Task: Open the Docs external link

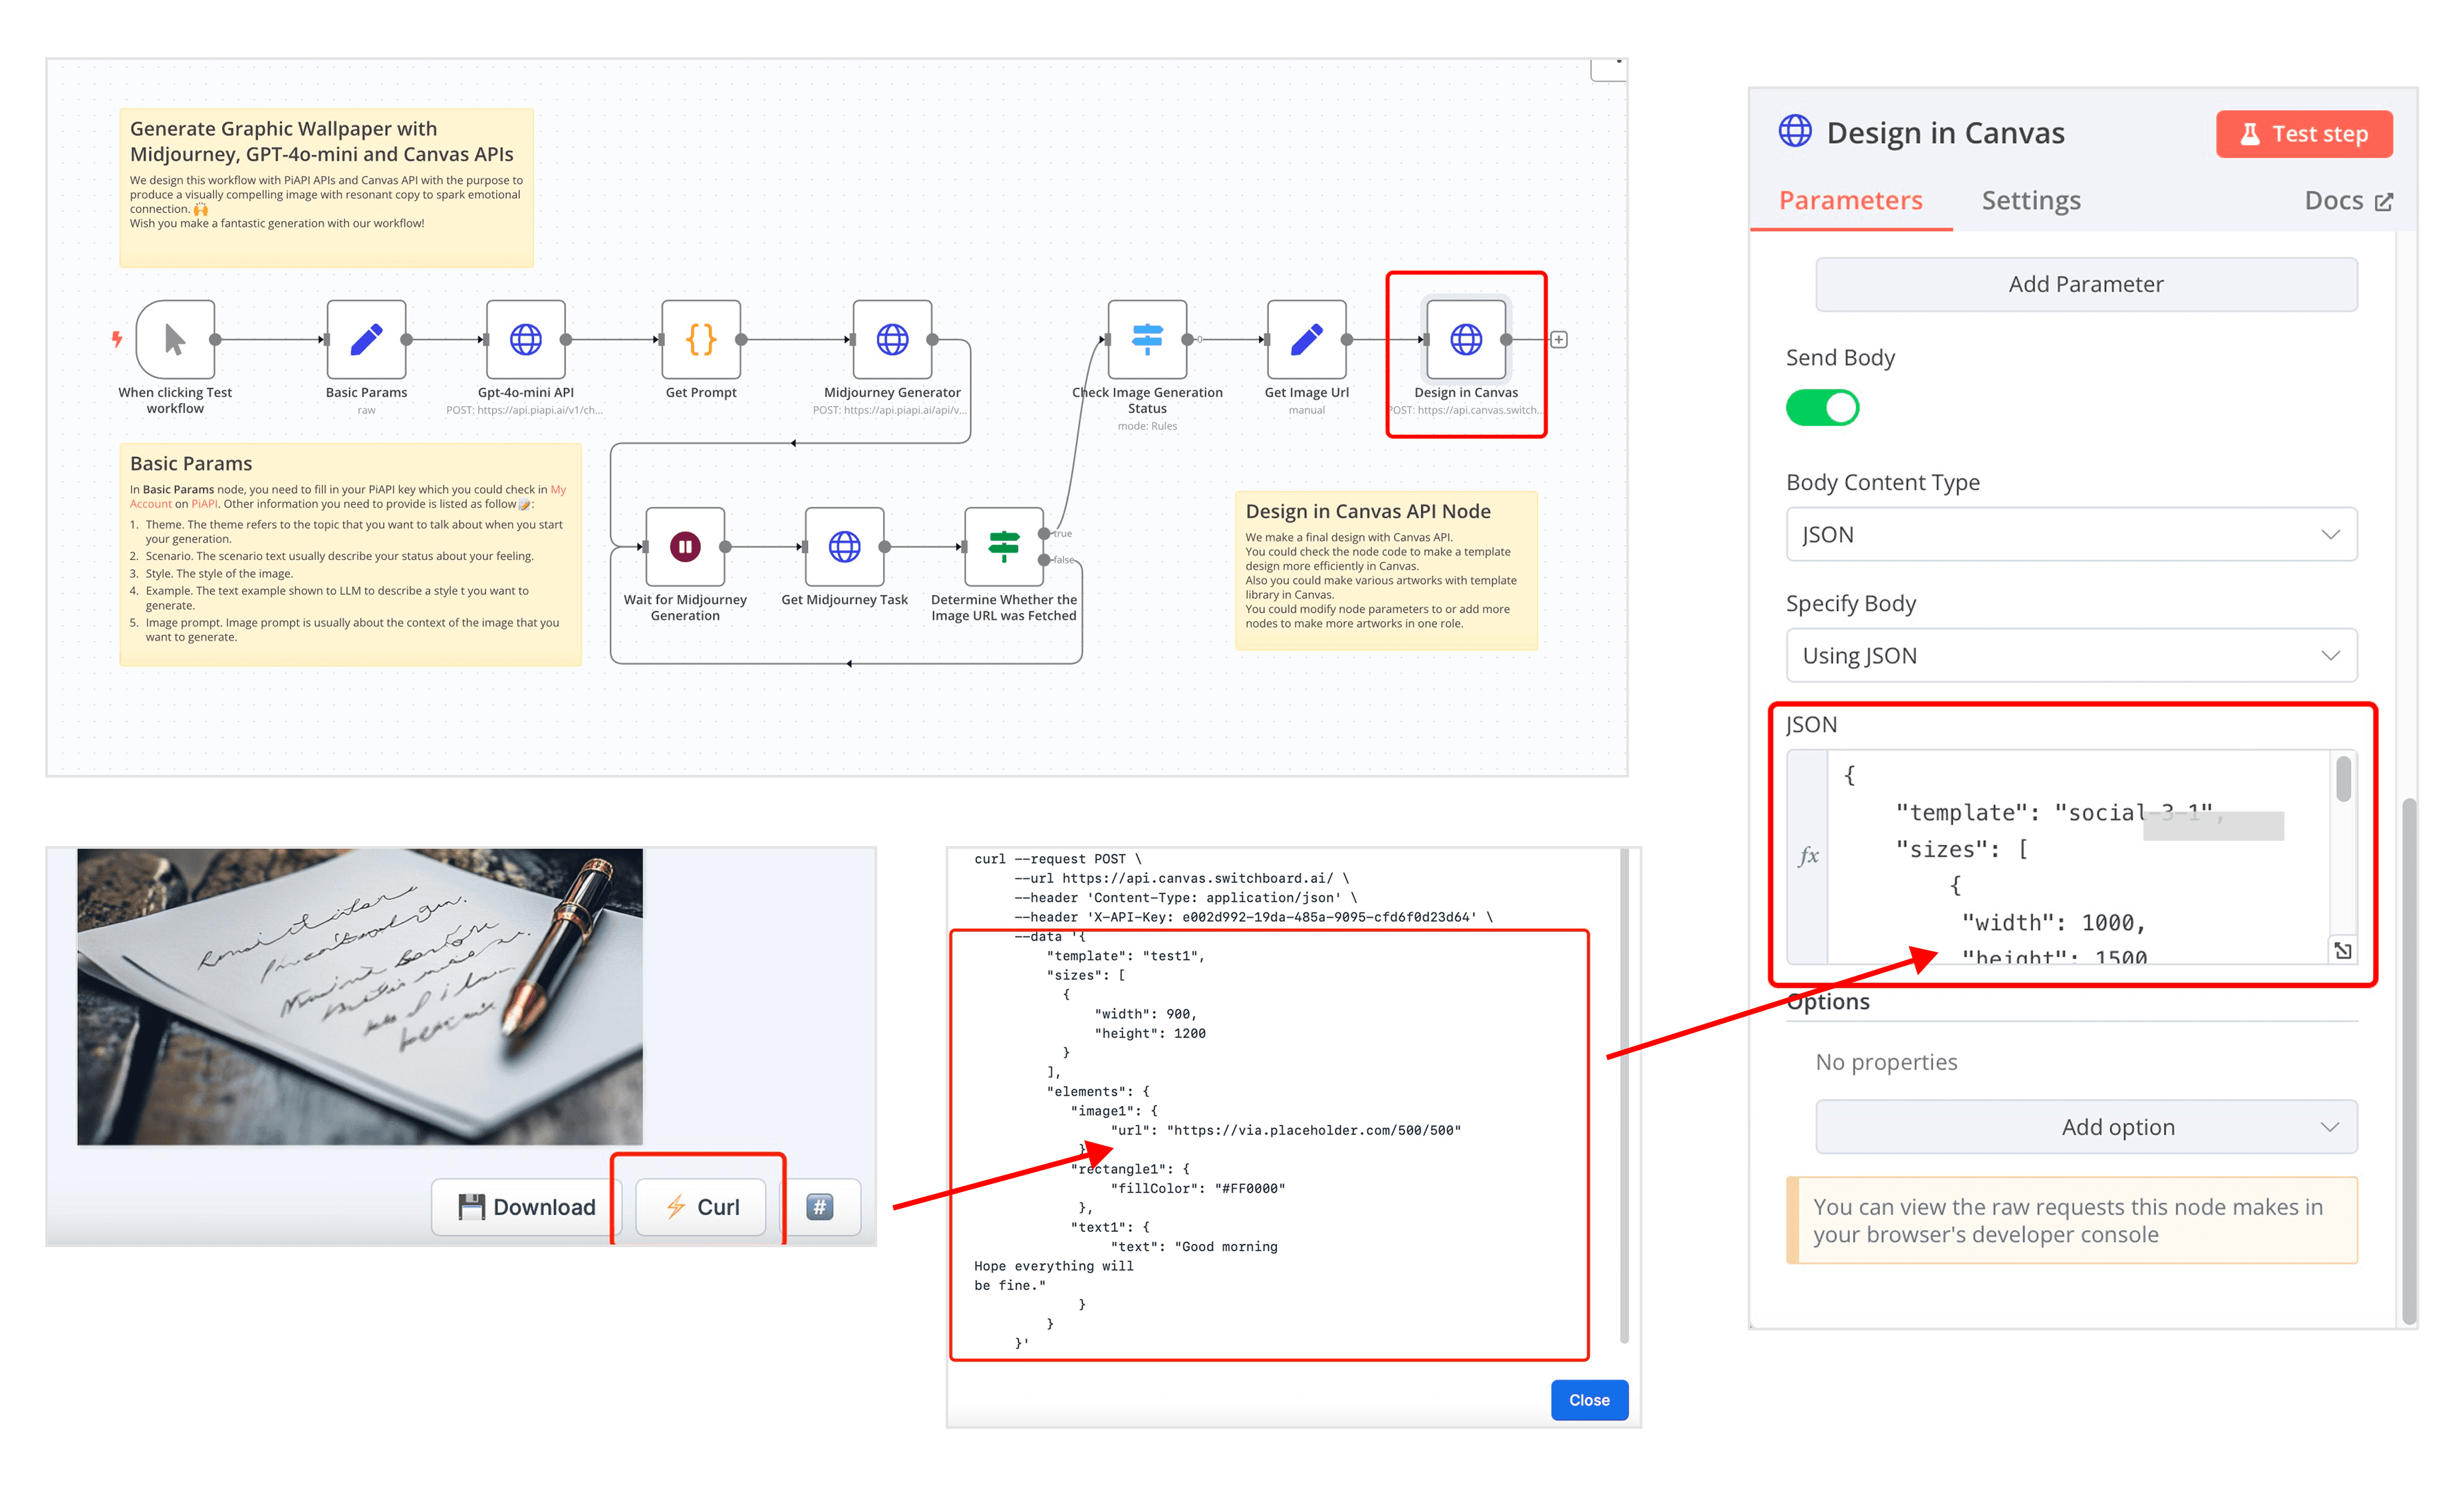Action: point(2347,201)
